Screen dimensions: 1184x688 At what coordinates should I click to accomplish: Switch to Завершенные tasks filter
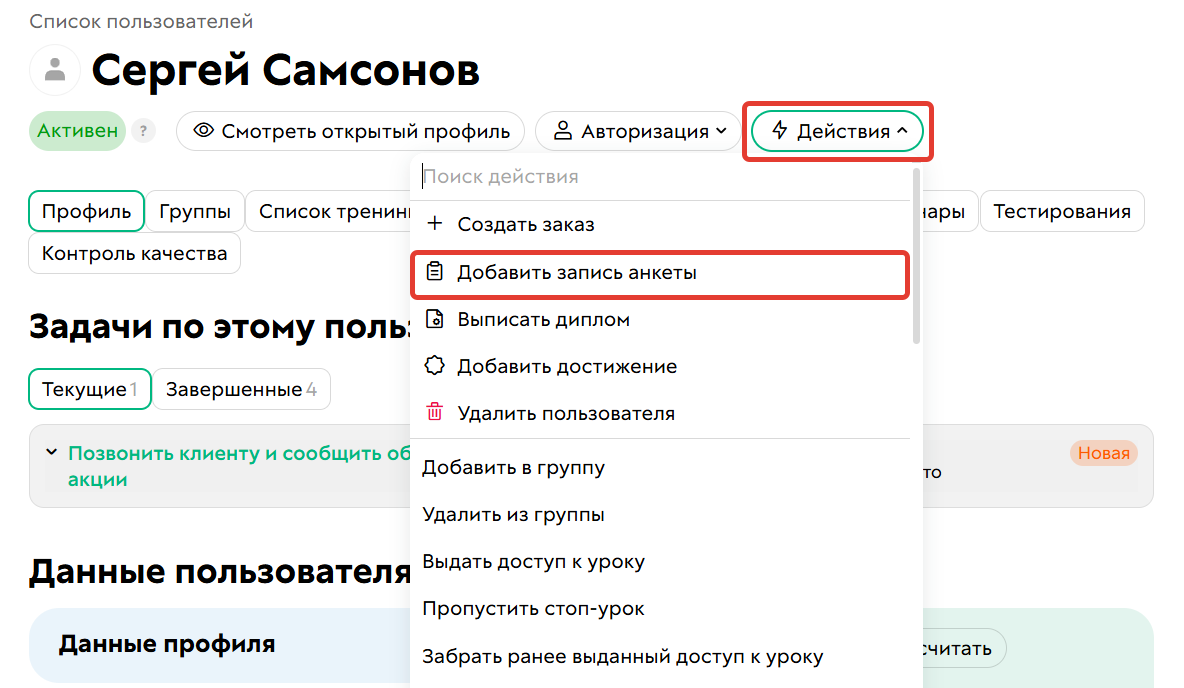coord(241,389)
